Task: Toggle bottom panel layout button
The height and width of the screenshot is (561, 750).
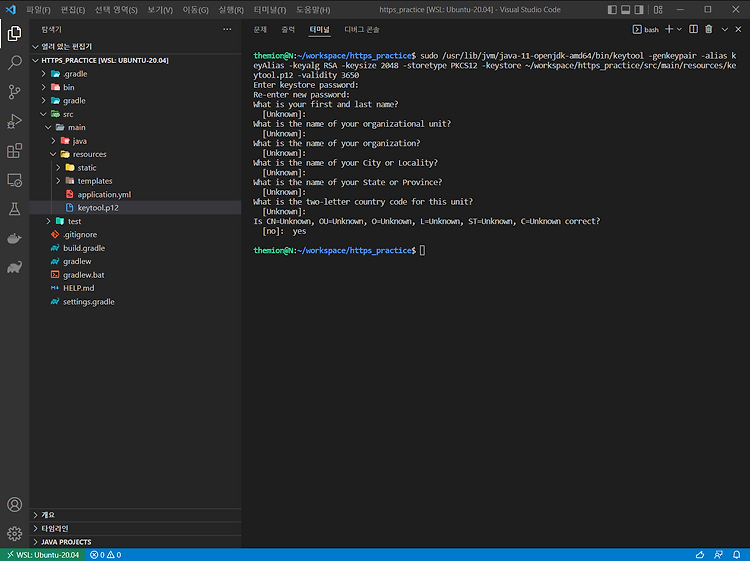Action: (626, 10)
